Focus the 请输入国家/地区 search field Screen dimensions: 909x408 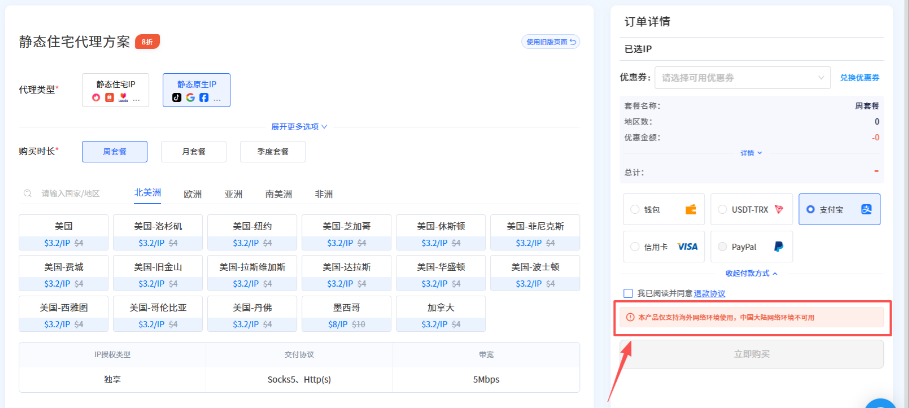(x=71, y=194)
